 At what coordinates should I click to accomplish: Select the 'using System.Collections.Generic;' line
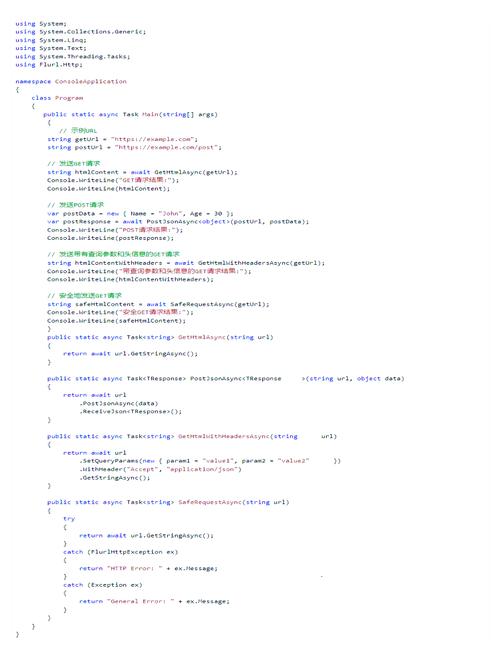tap(80, 32)
